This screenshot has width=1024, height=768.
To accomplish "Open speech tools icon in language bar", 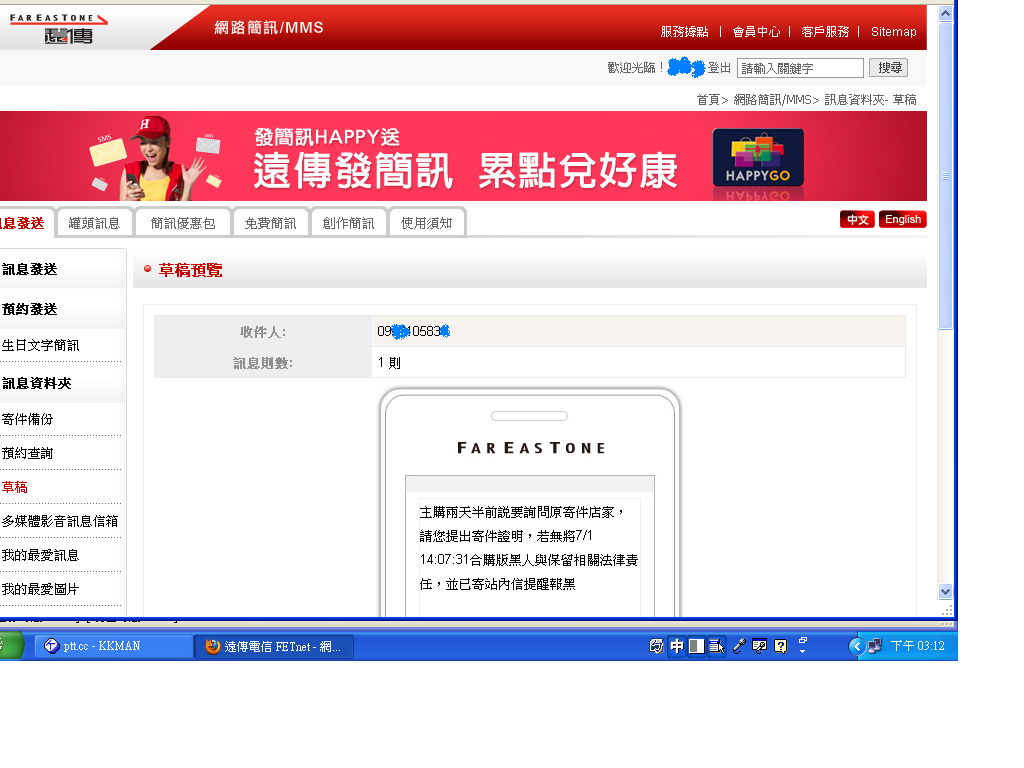I will [760, 646].
